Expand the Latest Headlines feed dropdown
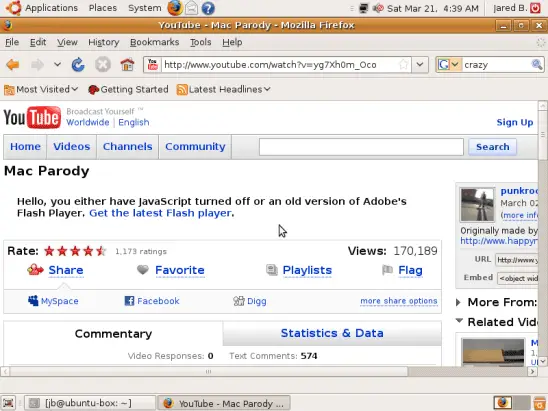The width and height of the screenshot is (548, 411). point(224,89)
